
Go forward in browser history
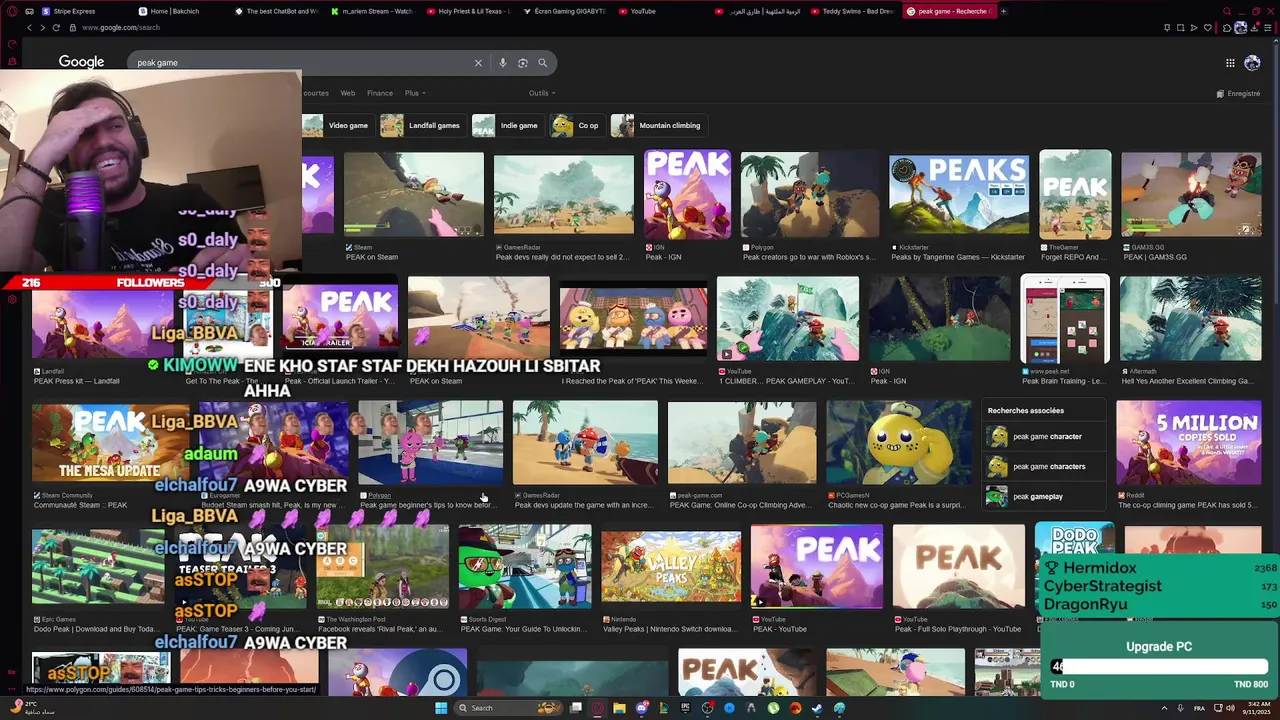tap(42, 27)
